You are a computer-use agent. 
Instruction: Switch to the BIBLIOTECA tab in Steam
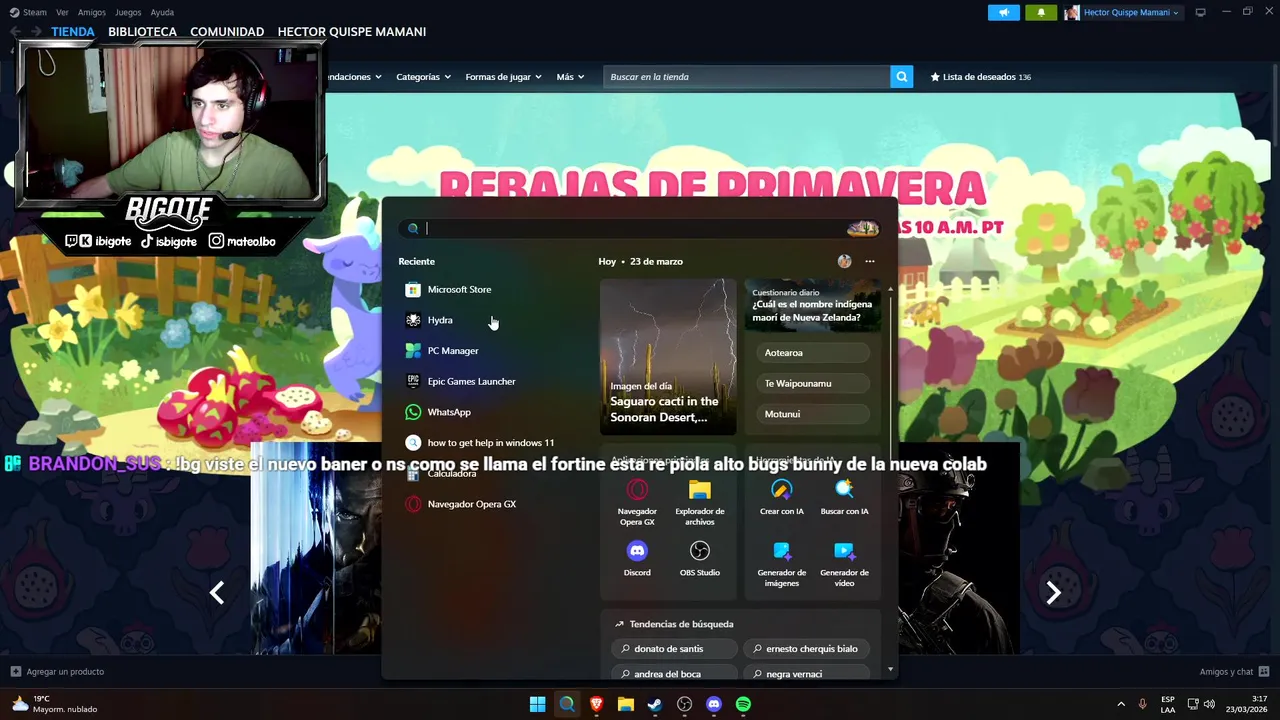[x=142, y=32]
